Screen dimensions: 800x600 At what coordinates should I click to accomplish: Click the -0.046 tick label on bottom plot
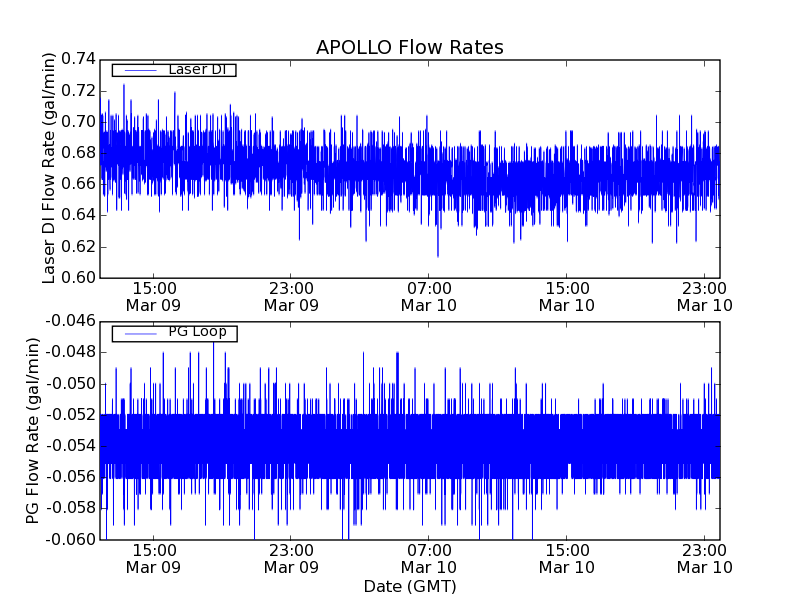point(70,321)
